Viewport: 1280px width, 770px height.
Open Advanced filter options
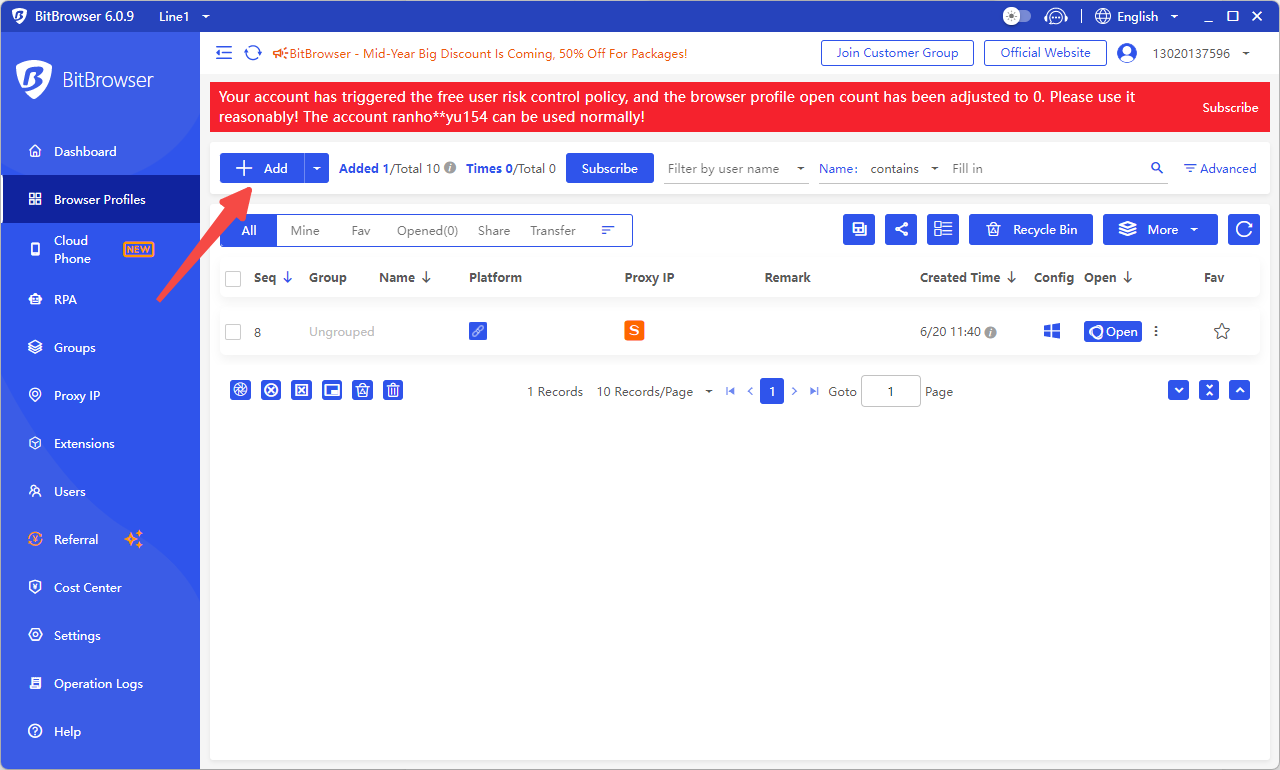(x=1220, y=168)
